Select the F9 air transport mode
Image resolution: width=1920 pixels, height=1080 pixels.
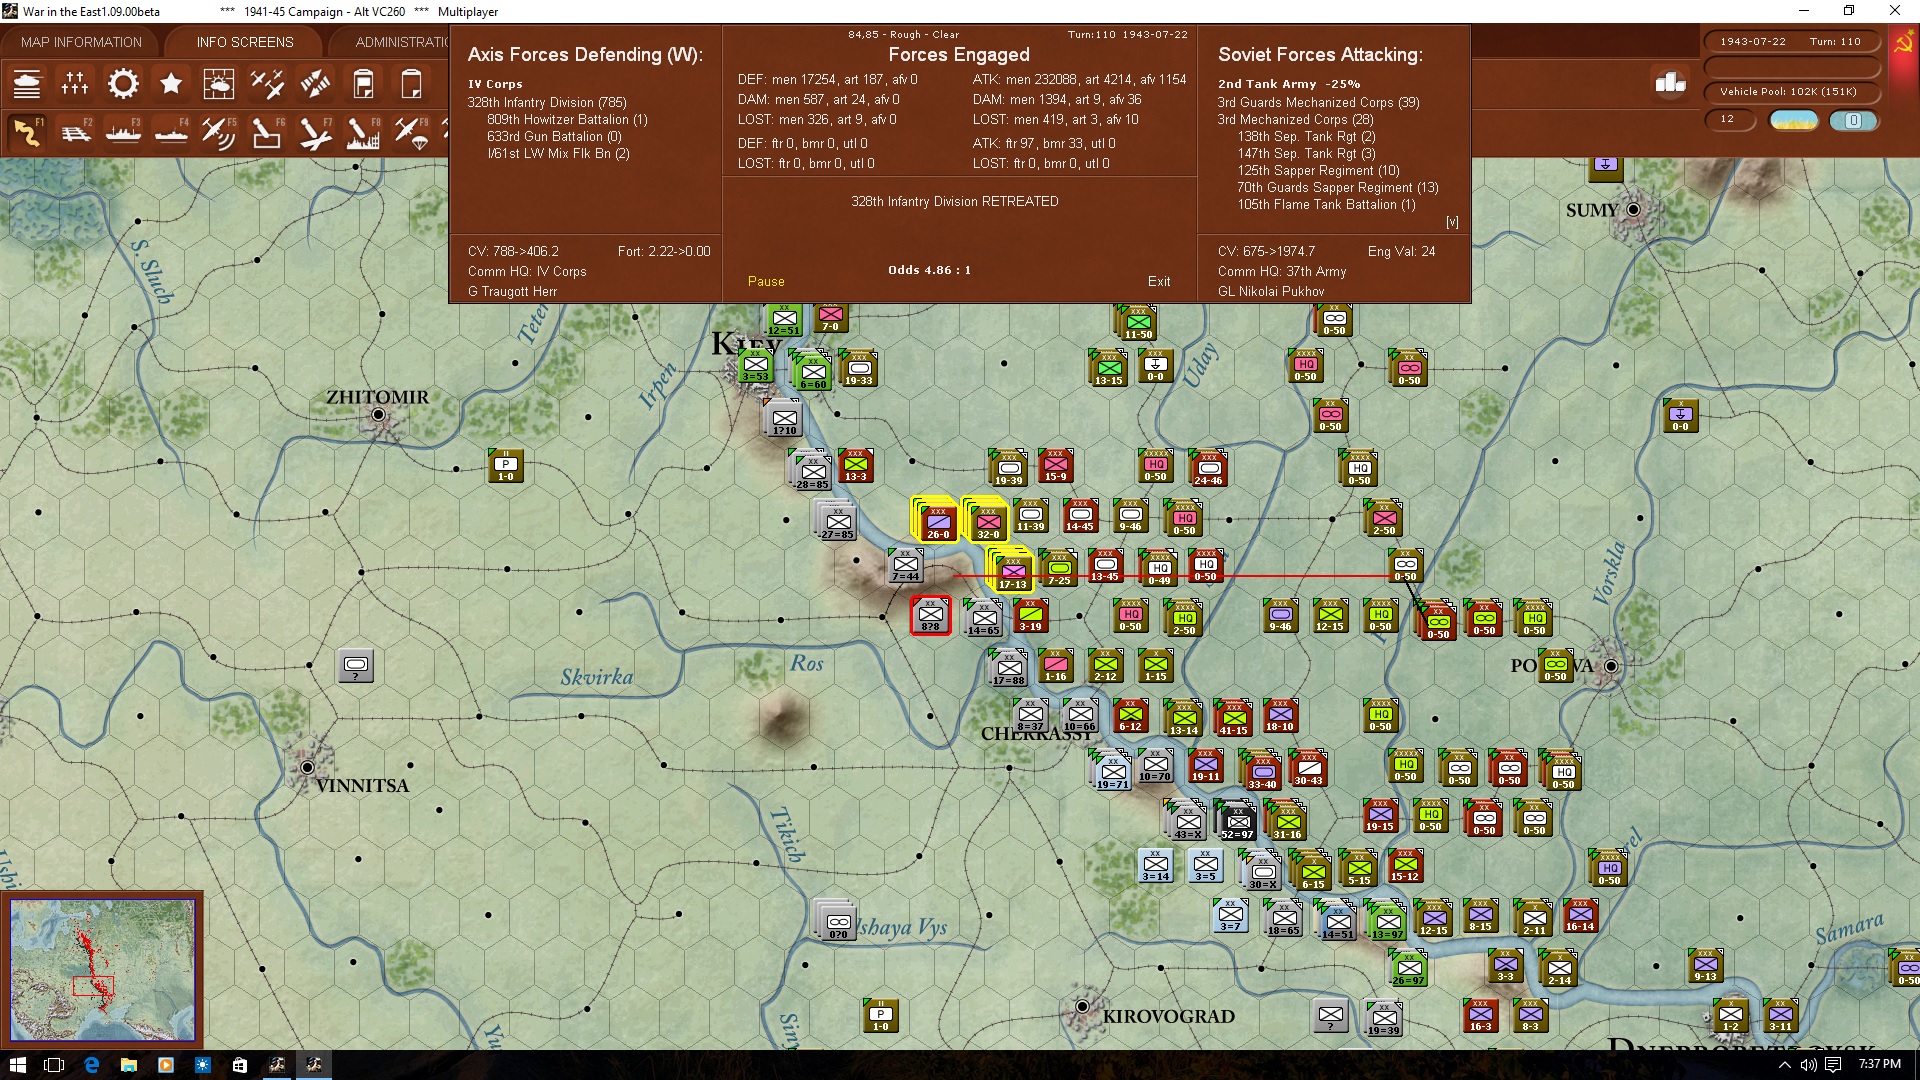point(410,132)
